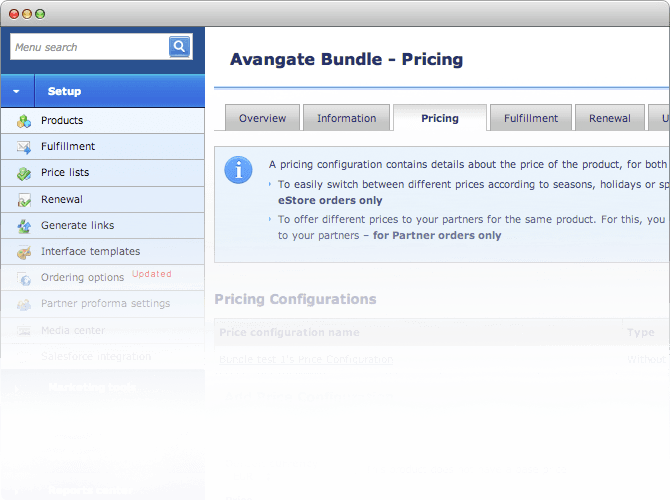Switch to the Fulfillment tab
The width and height of the screenshot is (670, 500).
[x=531, y=118]
